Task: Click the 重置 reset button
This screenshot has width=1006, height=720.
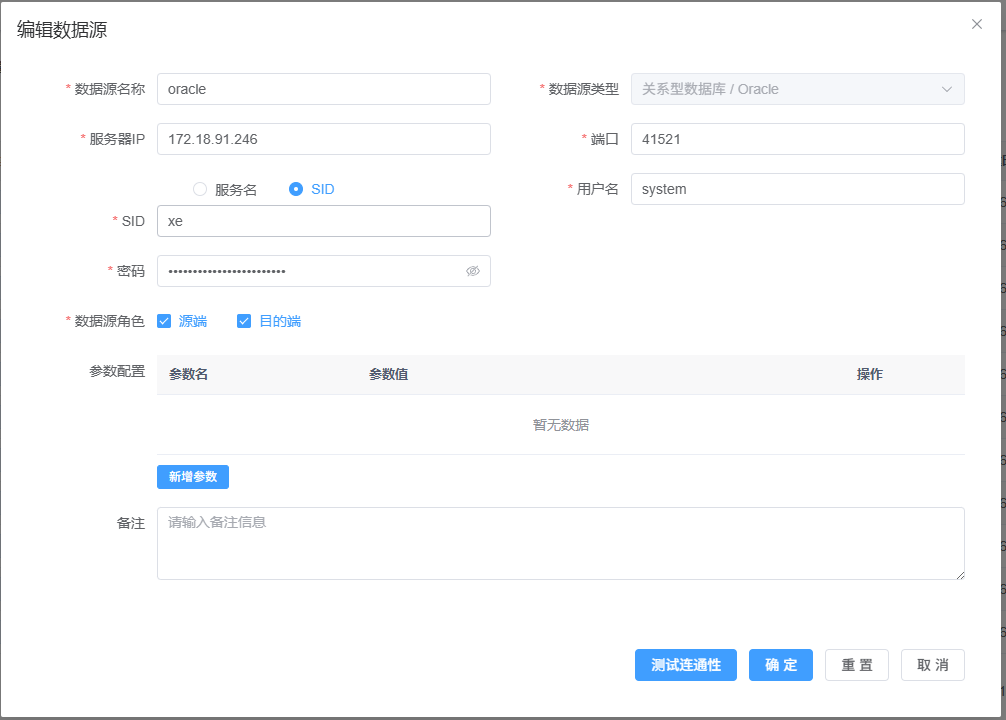Action: (x=857, y=665)
